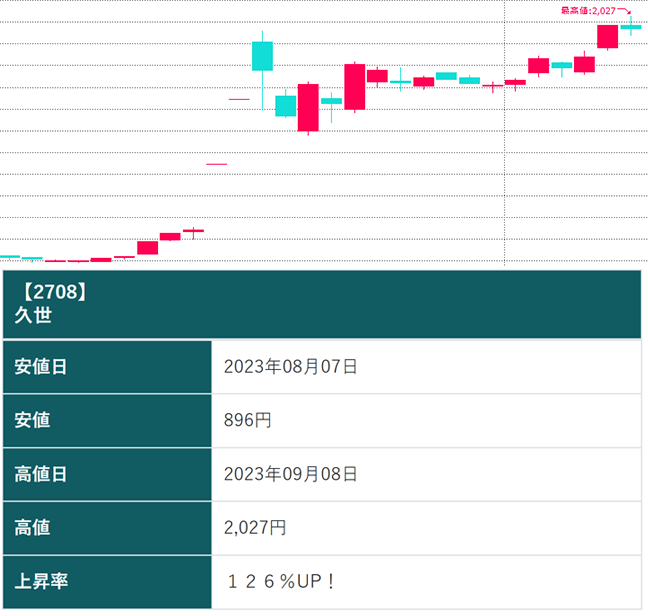Click the tallest cyan candlestick on chart
648x616 pixels.
click(262, 55)
